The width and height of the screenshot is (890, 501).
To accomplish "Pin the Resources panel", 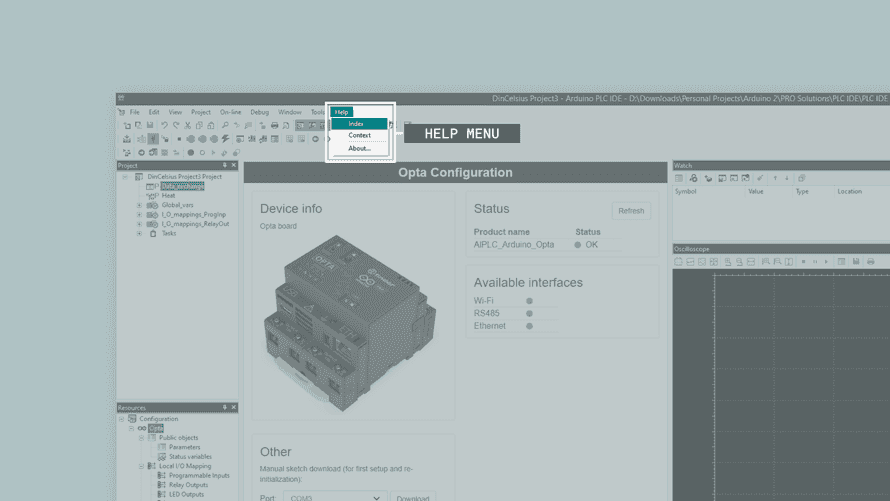I will point(225,407).
